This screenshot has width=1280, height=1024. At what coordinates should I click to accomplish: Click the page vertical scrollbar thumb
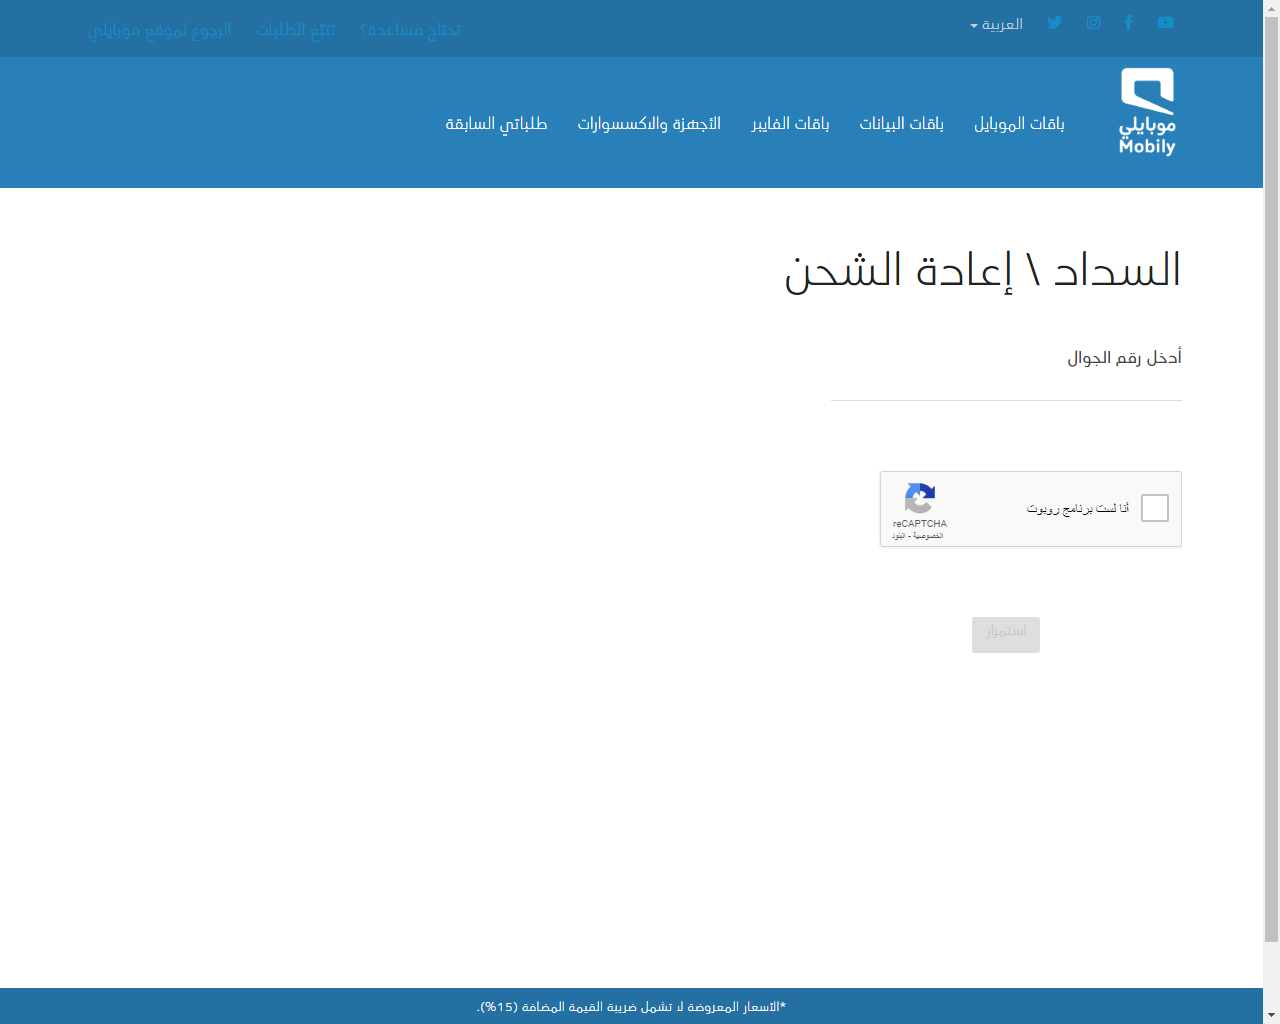pos(1271,479)
